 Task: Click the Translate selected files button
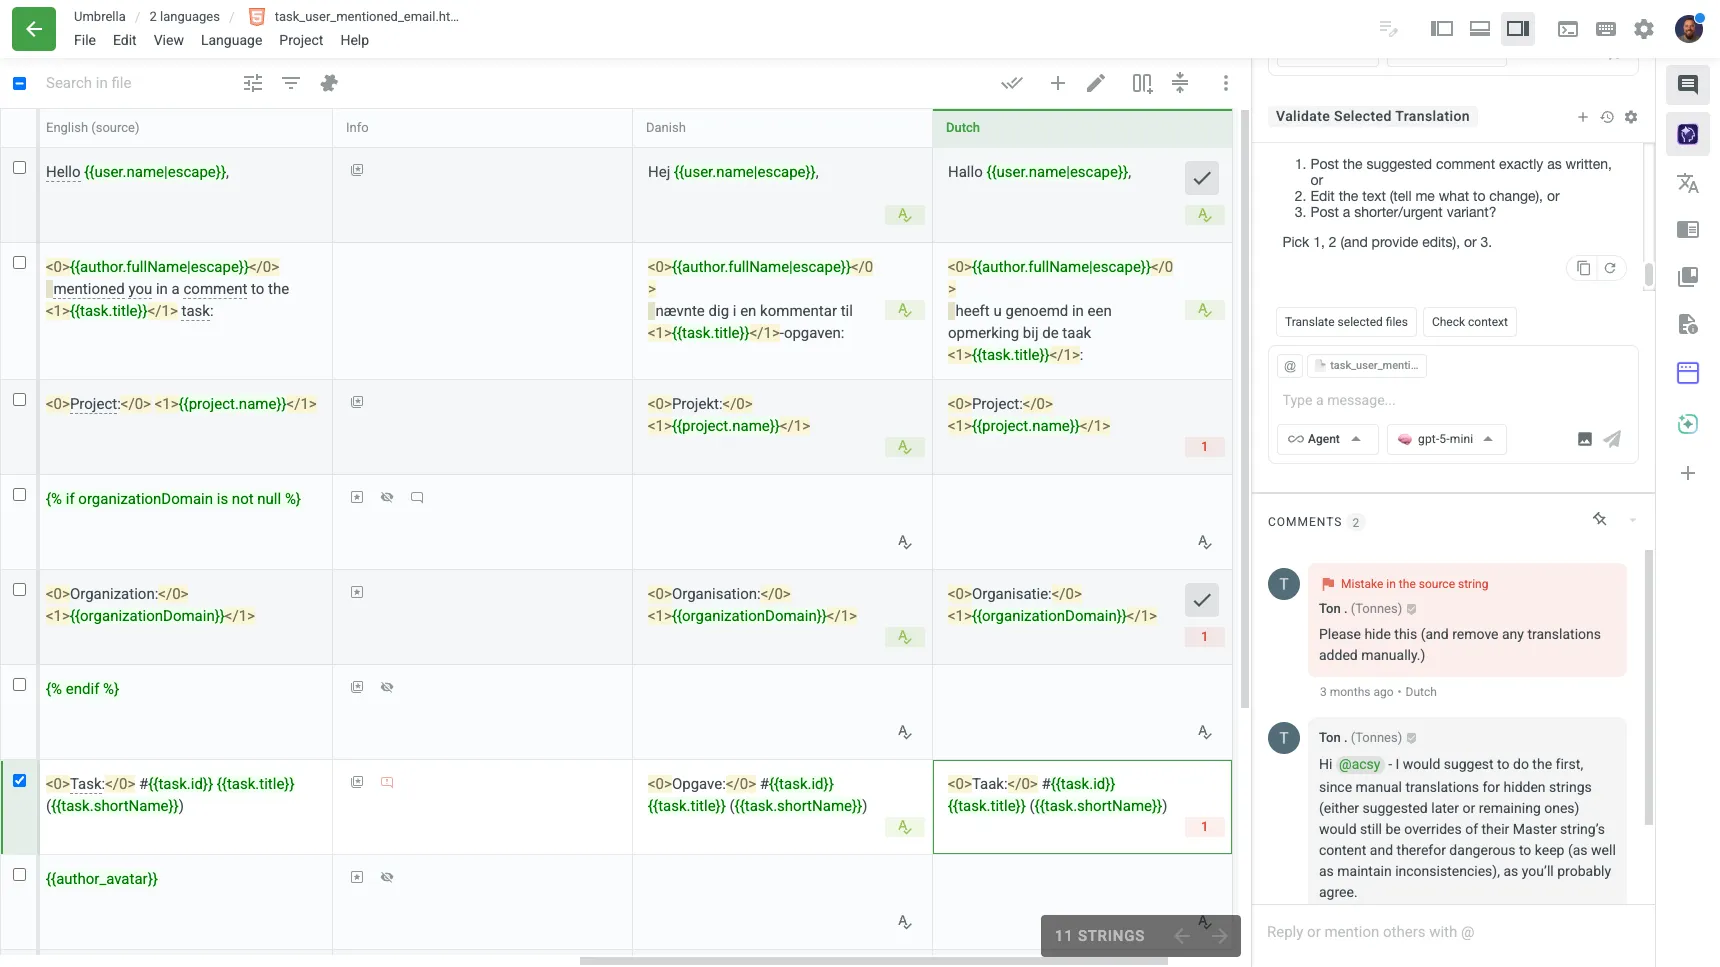(x=1346, y=322)
